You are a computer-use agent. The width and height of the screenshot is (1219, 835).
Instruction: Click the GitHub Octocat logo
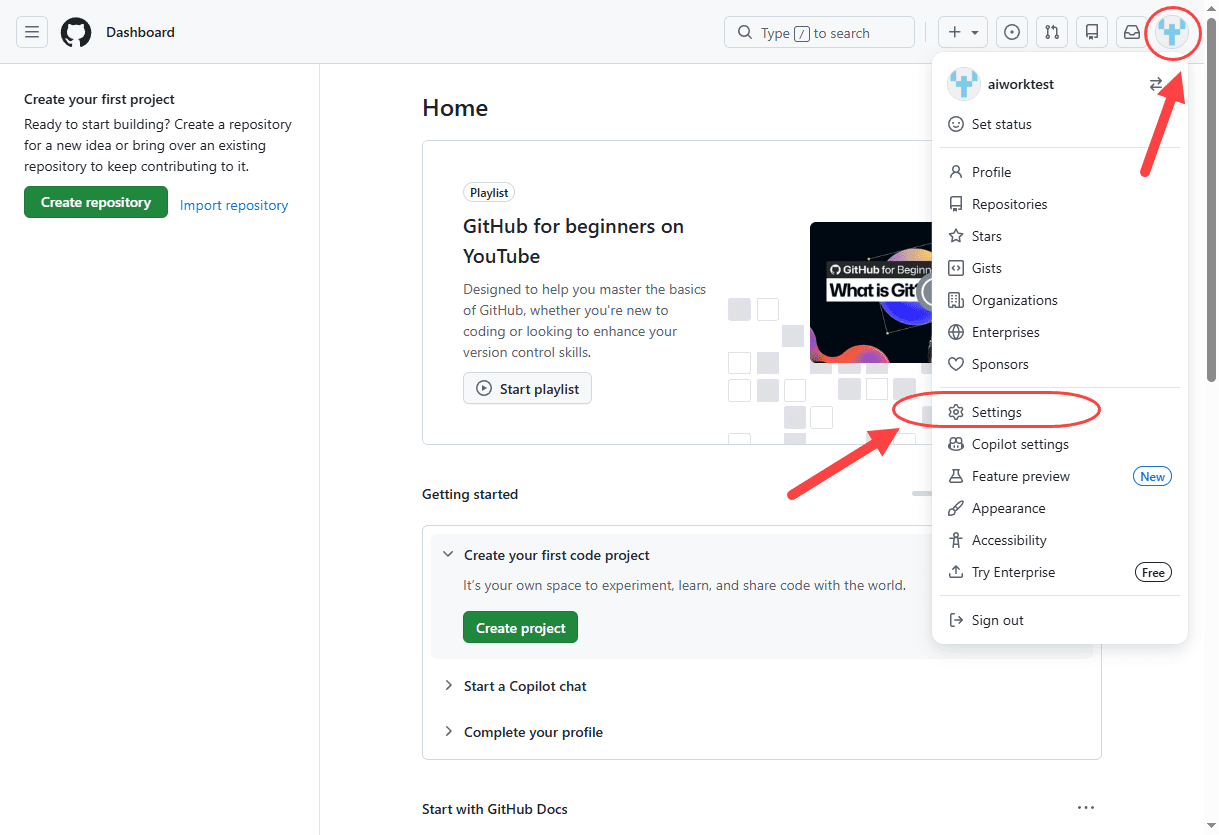tap(76, 32)
